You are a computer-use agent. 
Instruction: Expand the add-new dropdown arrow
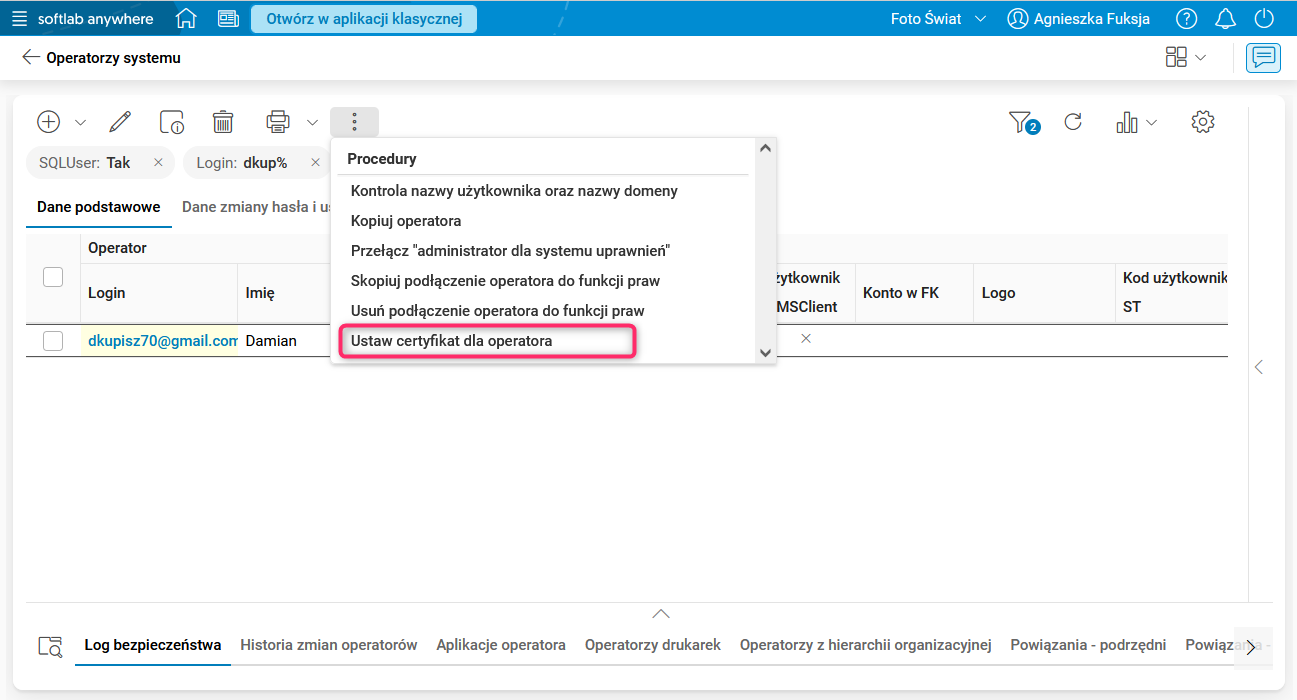click(81, 123)
